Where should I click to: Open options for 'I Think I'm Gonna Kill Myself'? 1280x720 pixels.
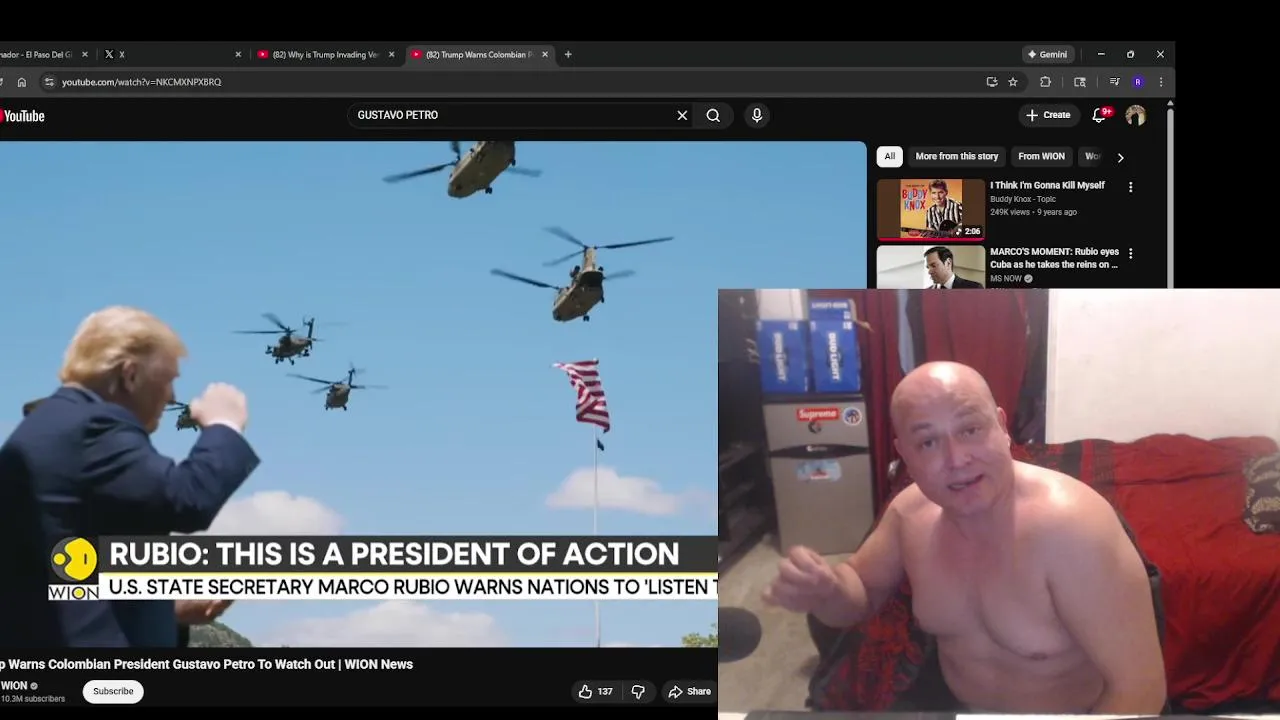(x=1131, y=187)
